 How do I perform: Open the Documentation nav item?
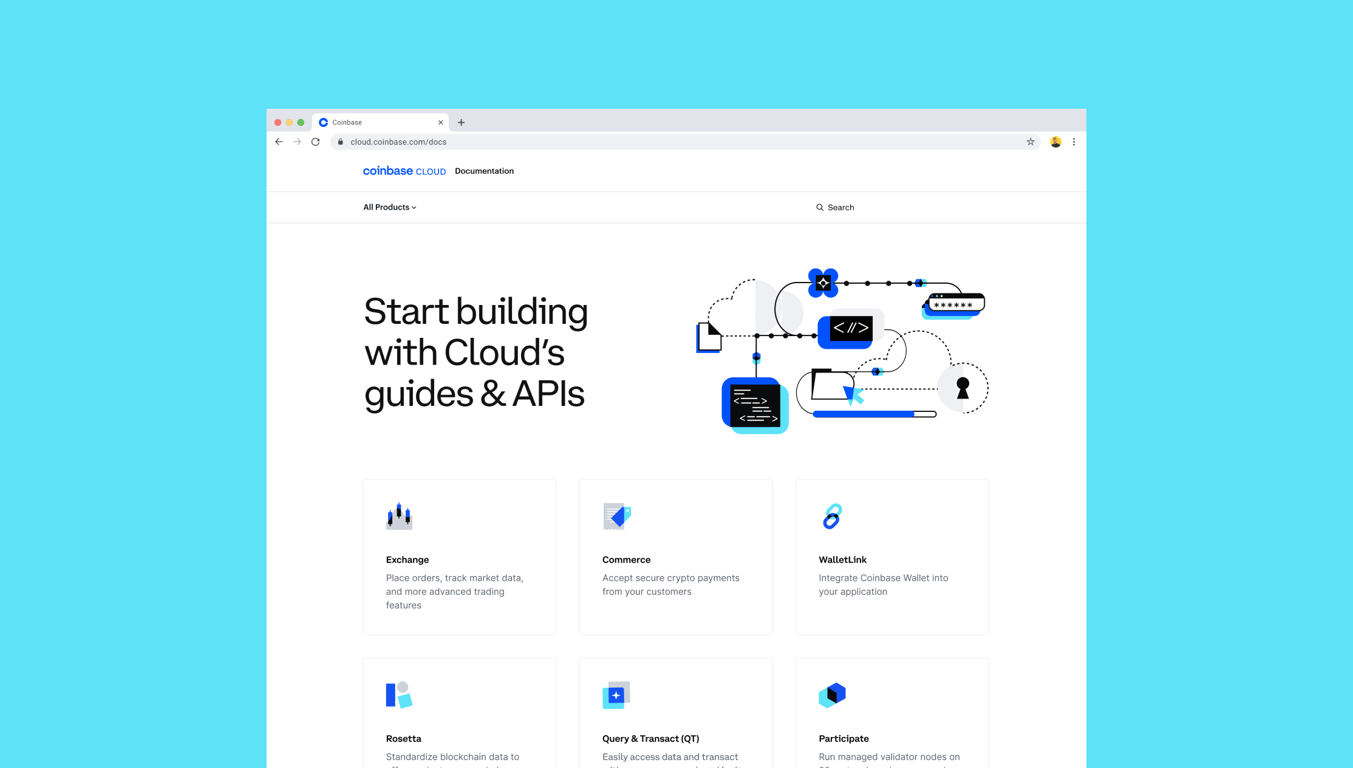point(484,171)
